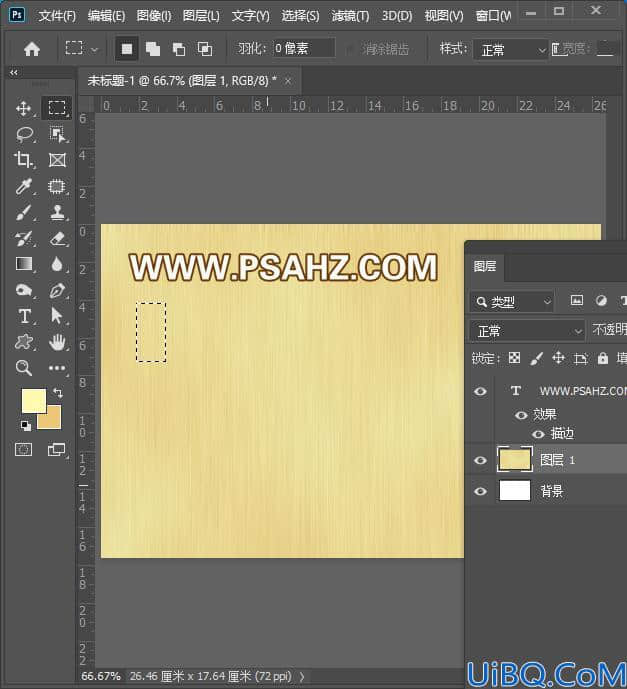Choose Add to selection mode
The width and height of the screenshot is (627, 689).
coord(153,49)
